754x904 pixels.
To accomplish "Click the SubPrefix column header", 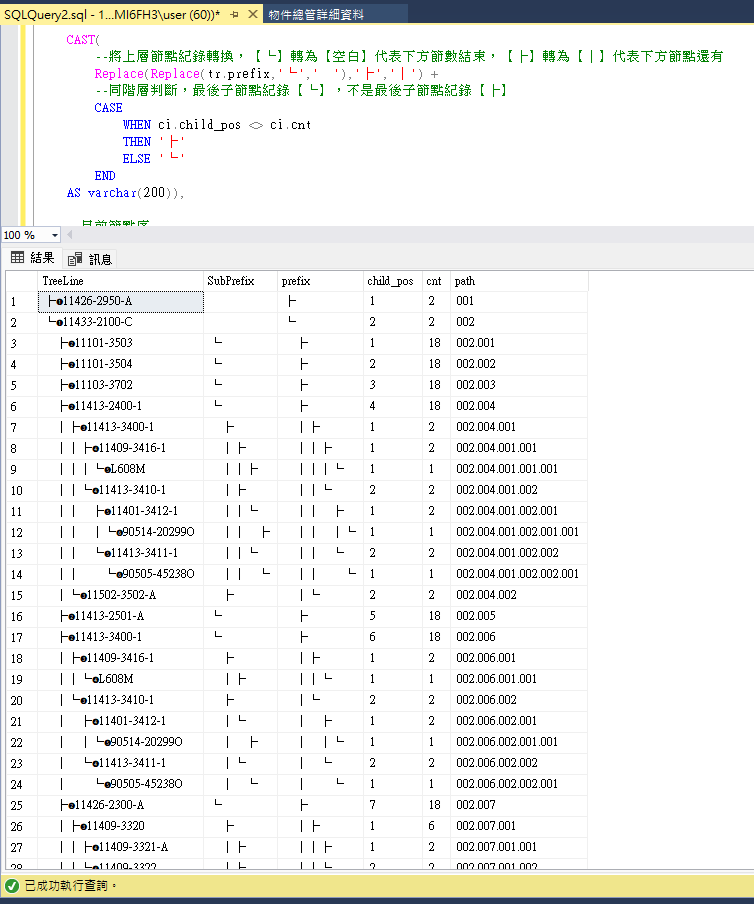I will [x=240, y=281].
